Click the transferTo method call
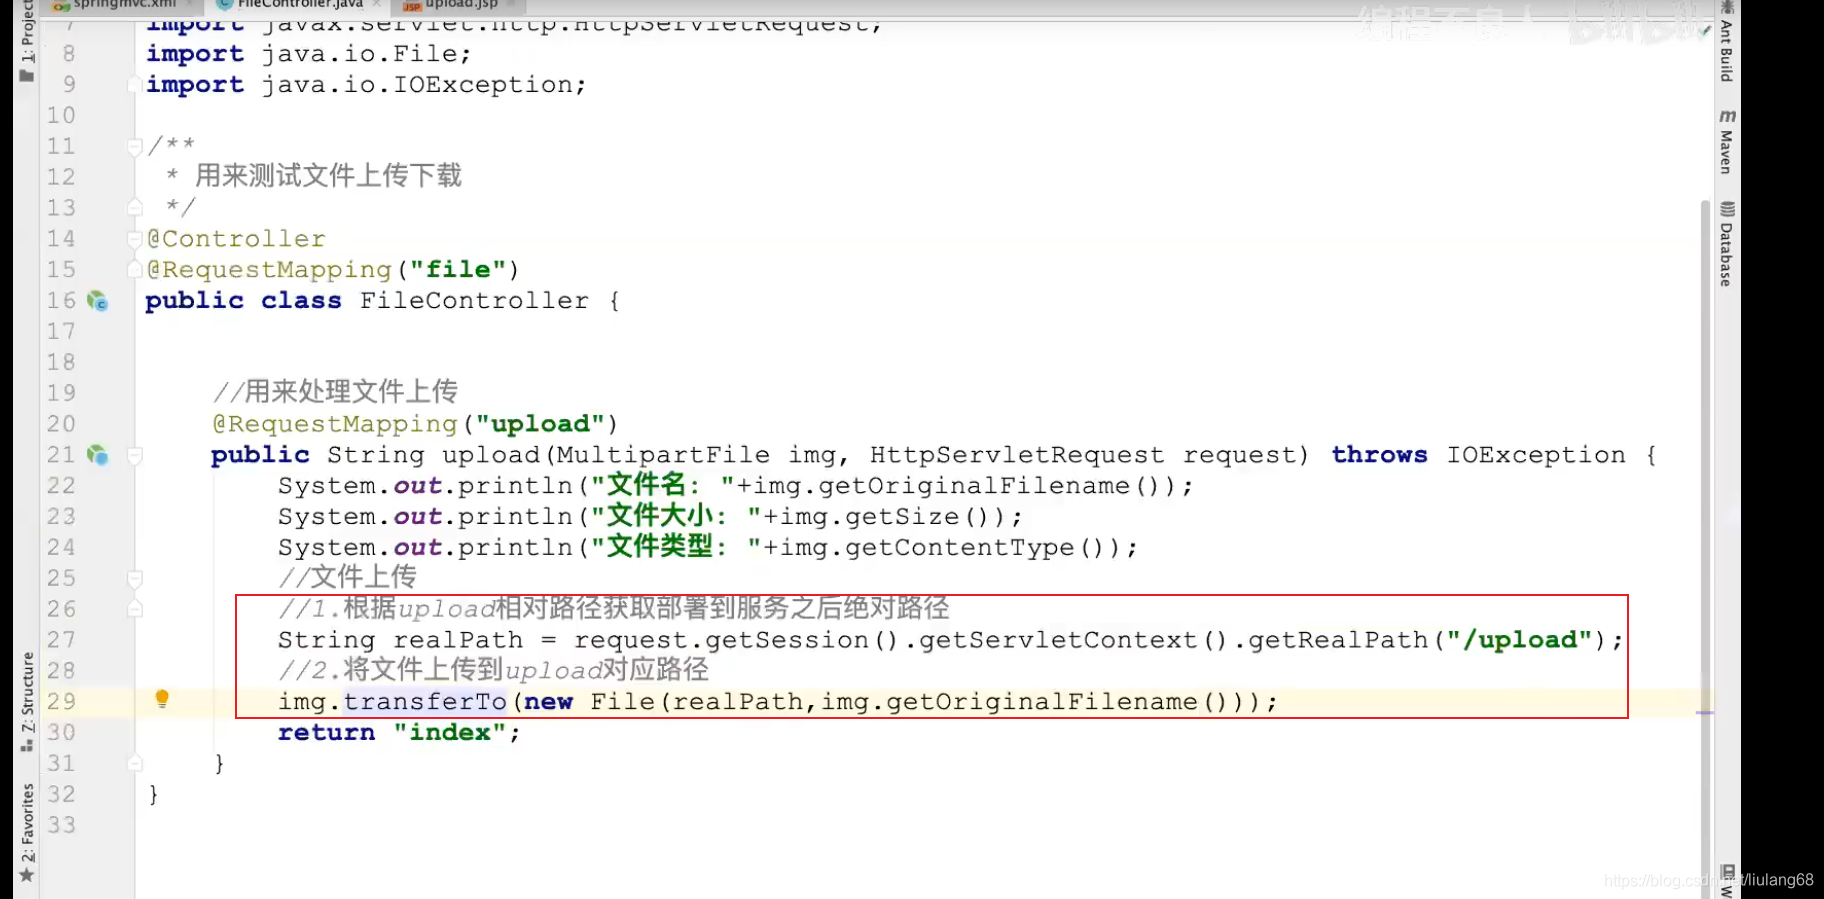Screen dimensions: 1824x899 (x=425, y=702)
